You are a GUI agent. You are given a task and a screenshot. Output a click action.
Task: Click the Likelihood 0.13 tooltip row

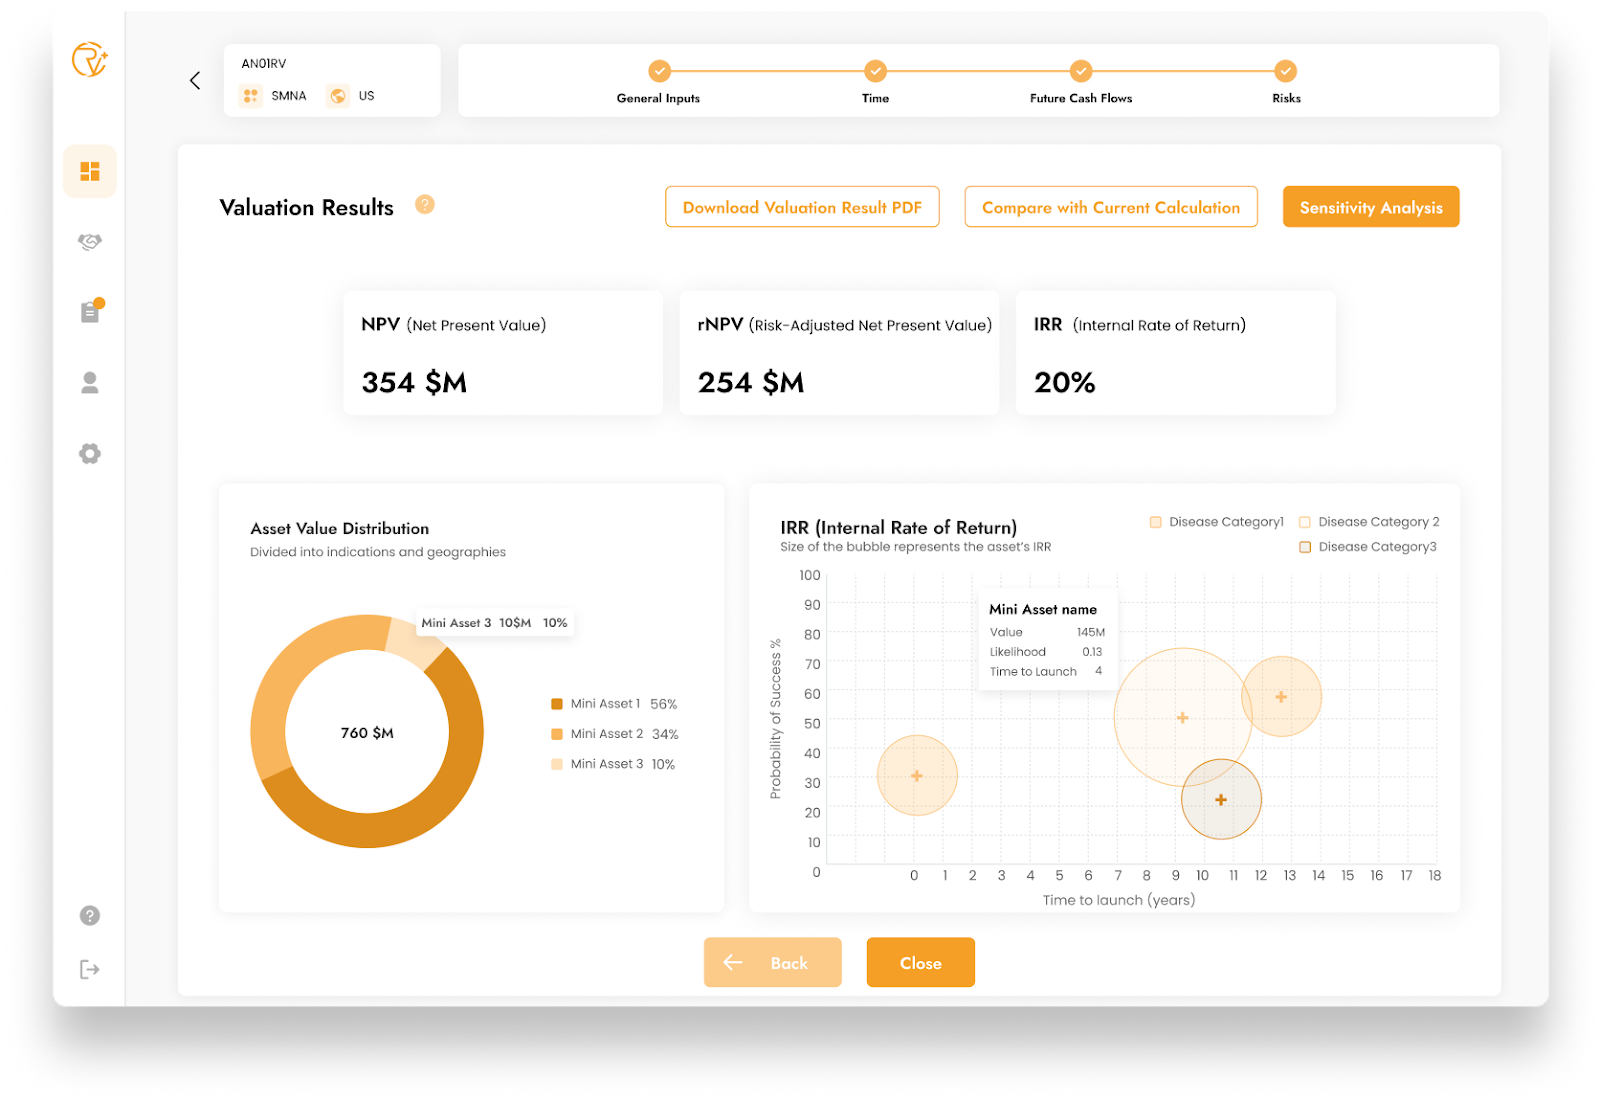(x=1046, y=652)
